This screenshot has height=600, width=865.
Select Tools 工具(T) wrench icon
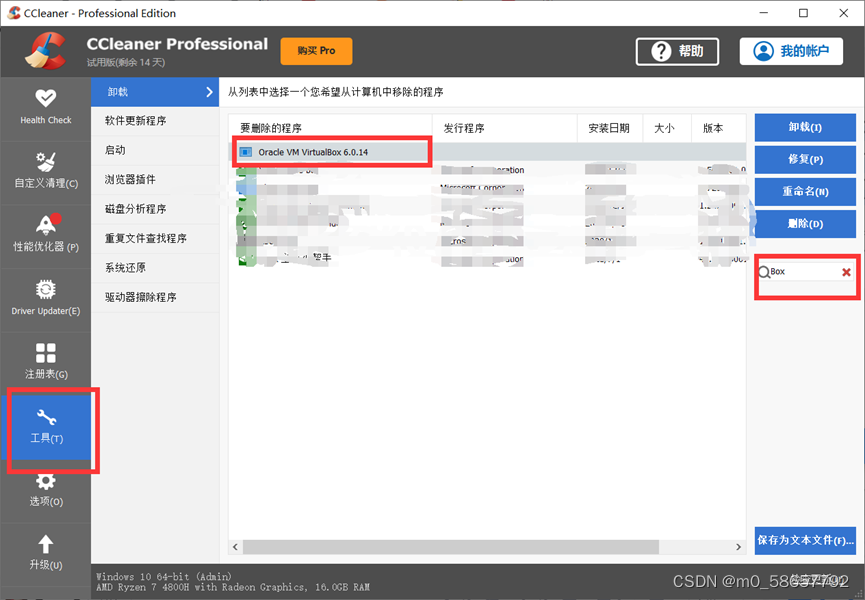click(46, 417)
